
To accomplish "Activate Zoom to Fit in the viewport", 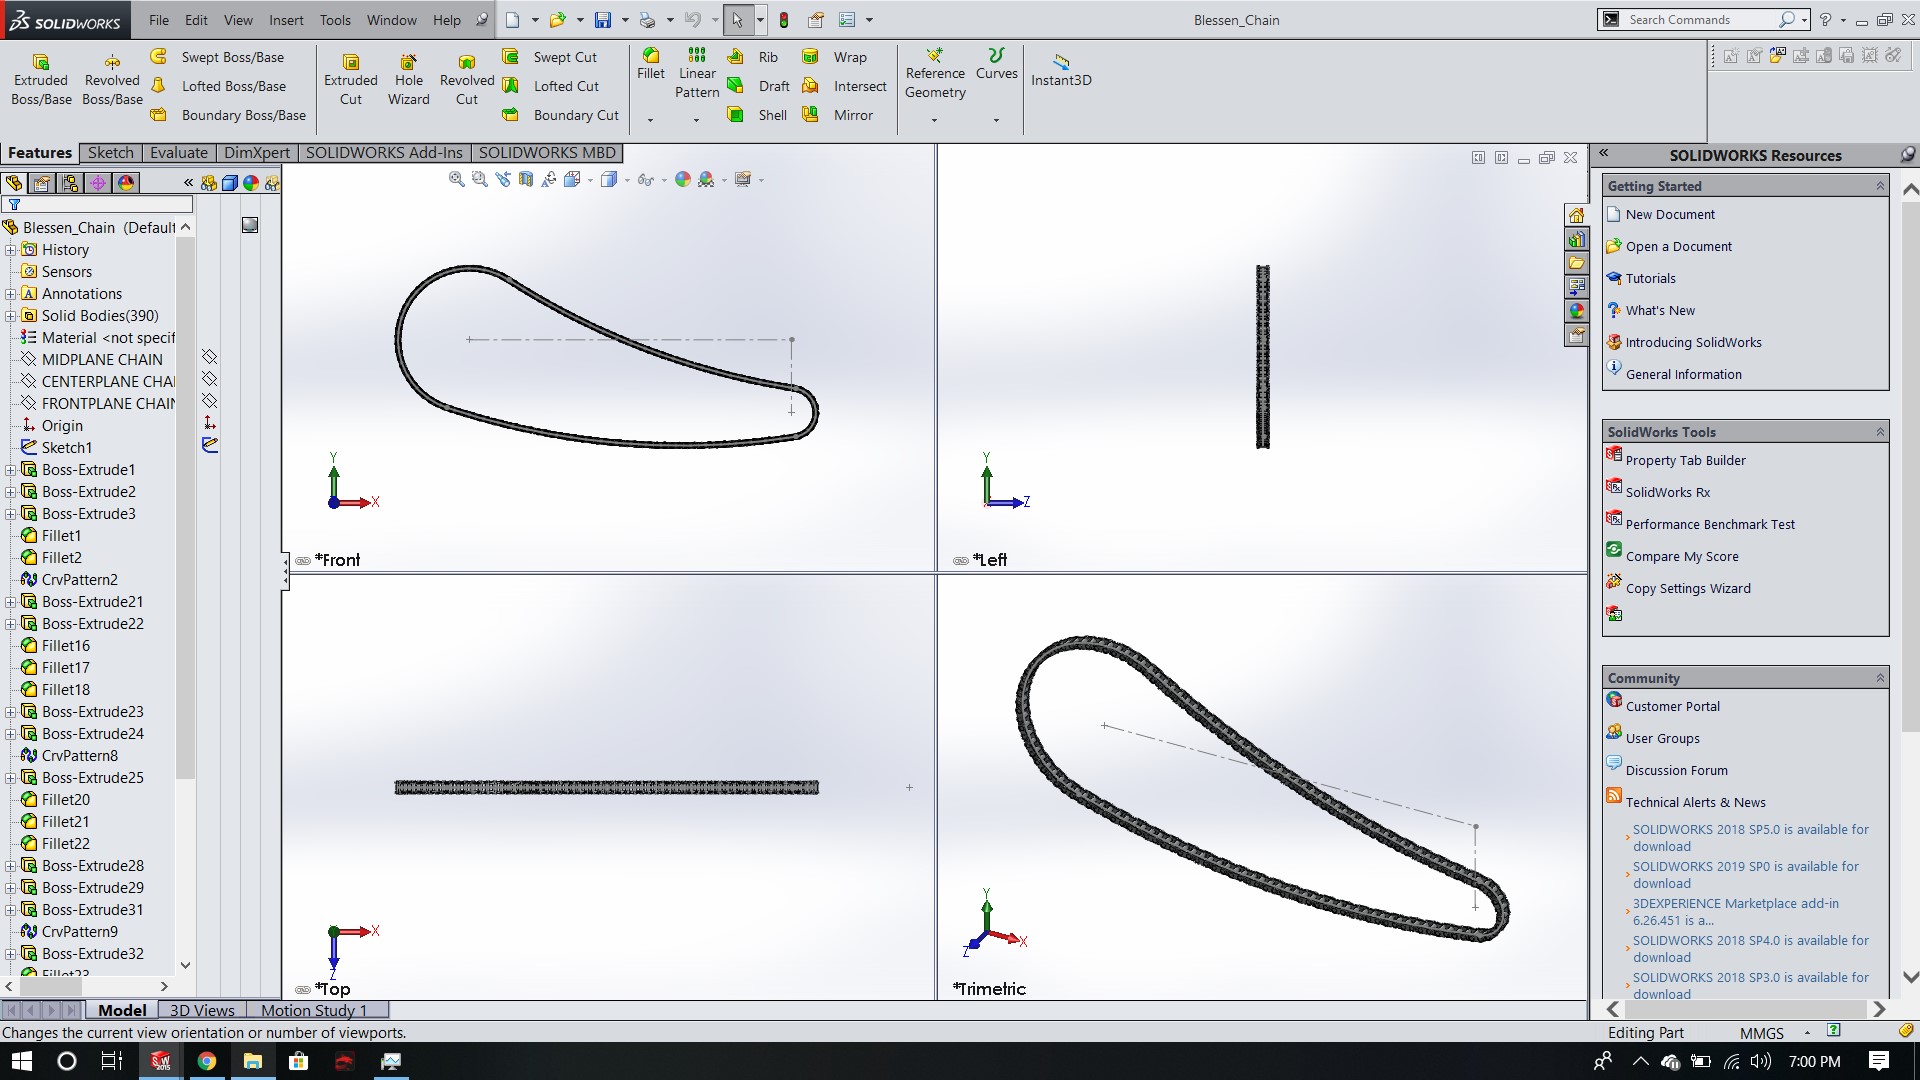I will point(457,179).
